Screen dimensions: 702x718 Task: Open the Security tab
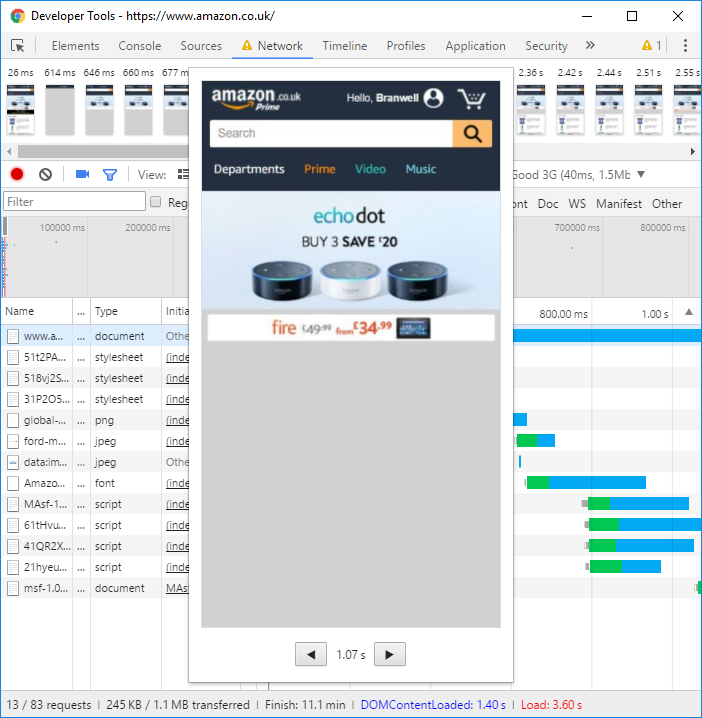pos(546,46)
